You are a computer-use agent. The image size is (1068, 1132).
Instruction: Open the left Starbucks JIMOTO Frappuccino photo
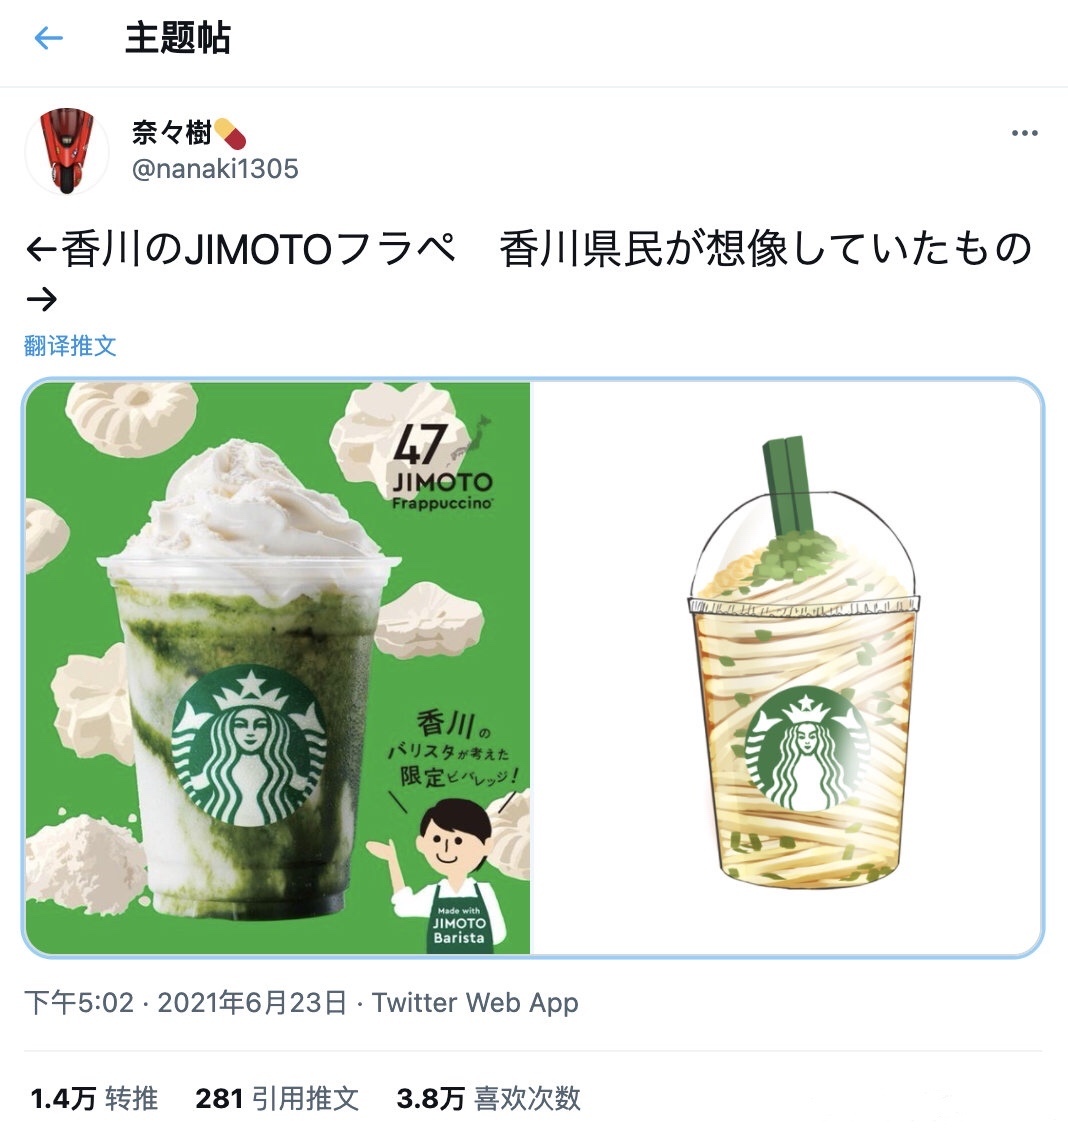tap(278, 668)
